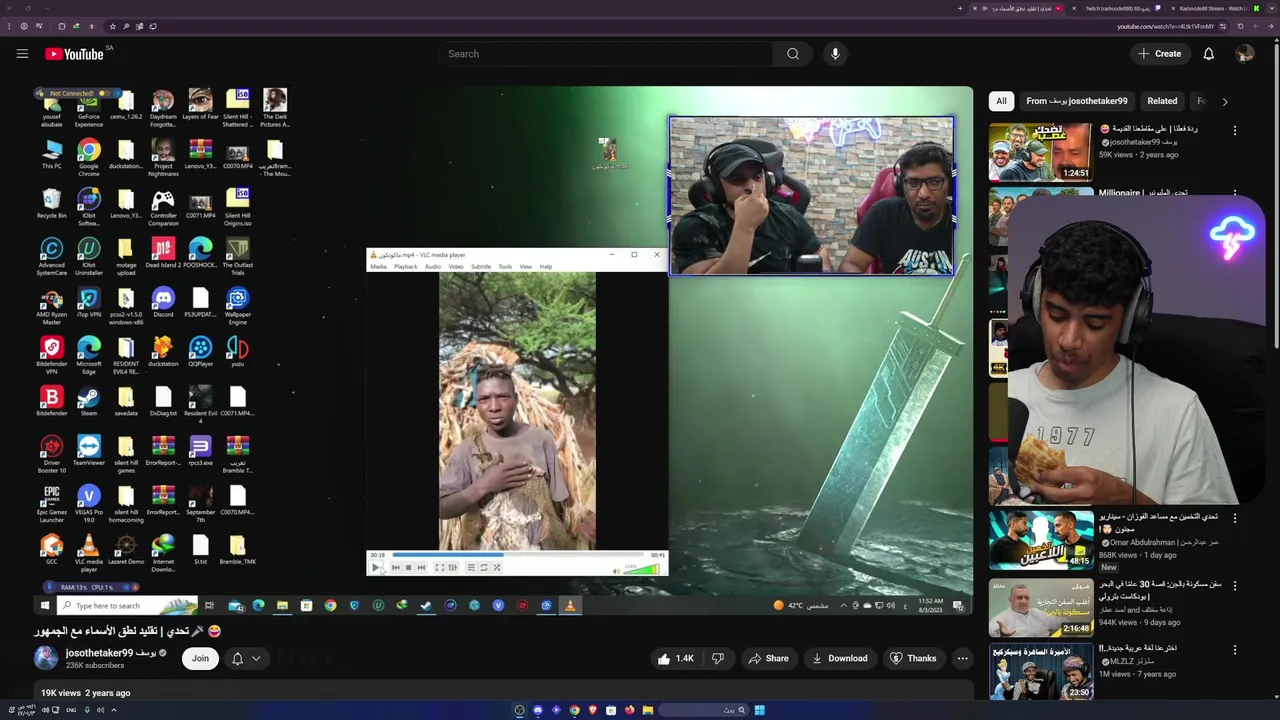Open options menu for the 48:15 suggested video
The width and height of the screenshot is (1280, 720).
tap(1235, 518)
